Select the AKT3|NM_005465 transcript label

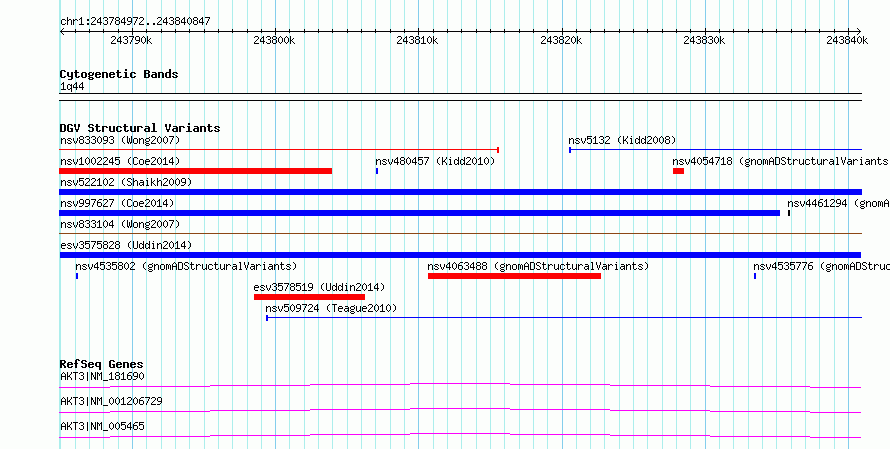(102, 426)
